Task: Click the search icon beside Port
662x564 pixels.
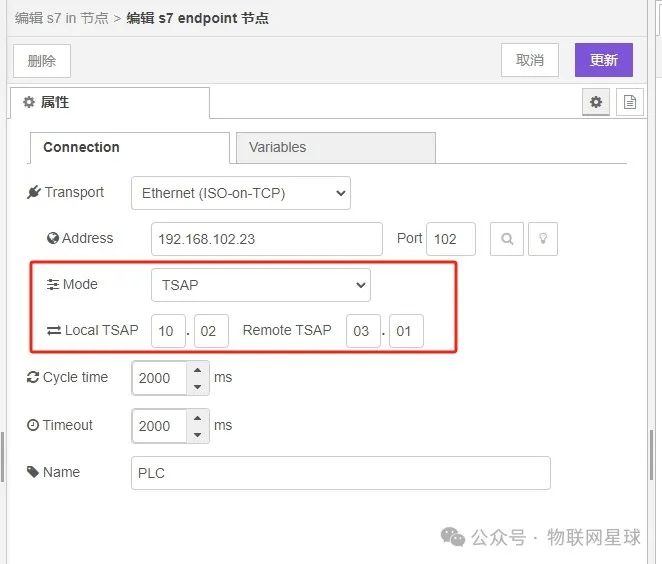Action: 507,239
